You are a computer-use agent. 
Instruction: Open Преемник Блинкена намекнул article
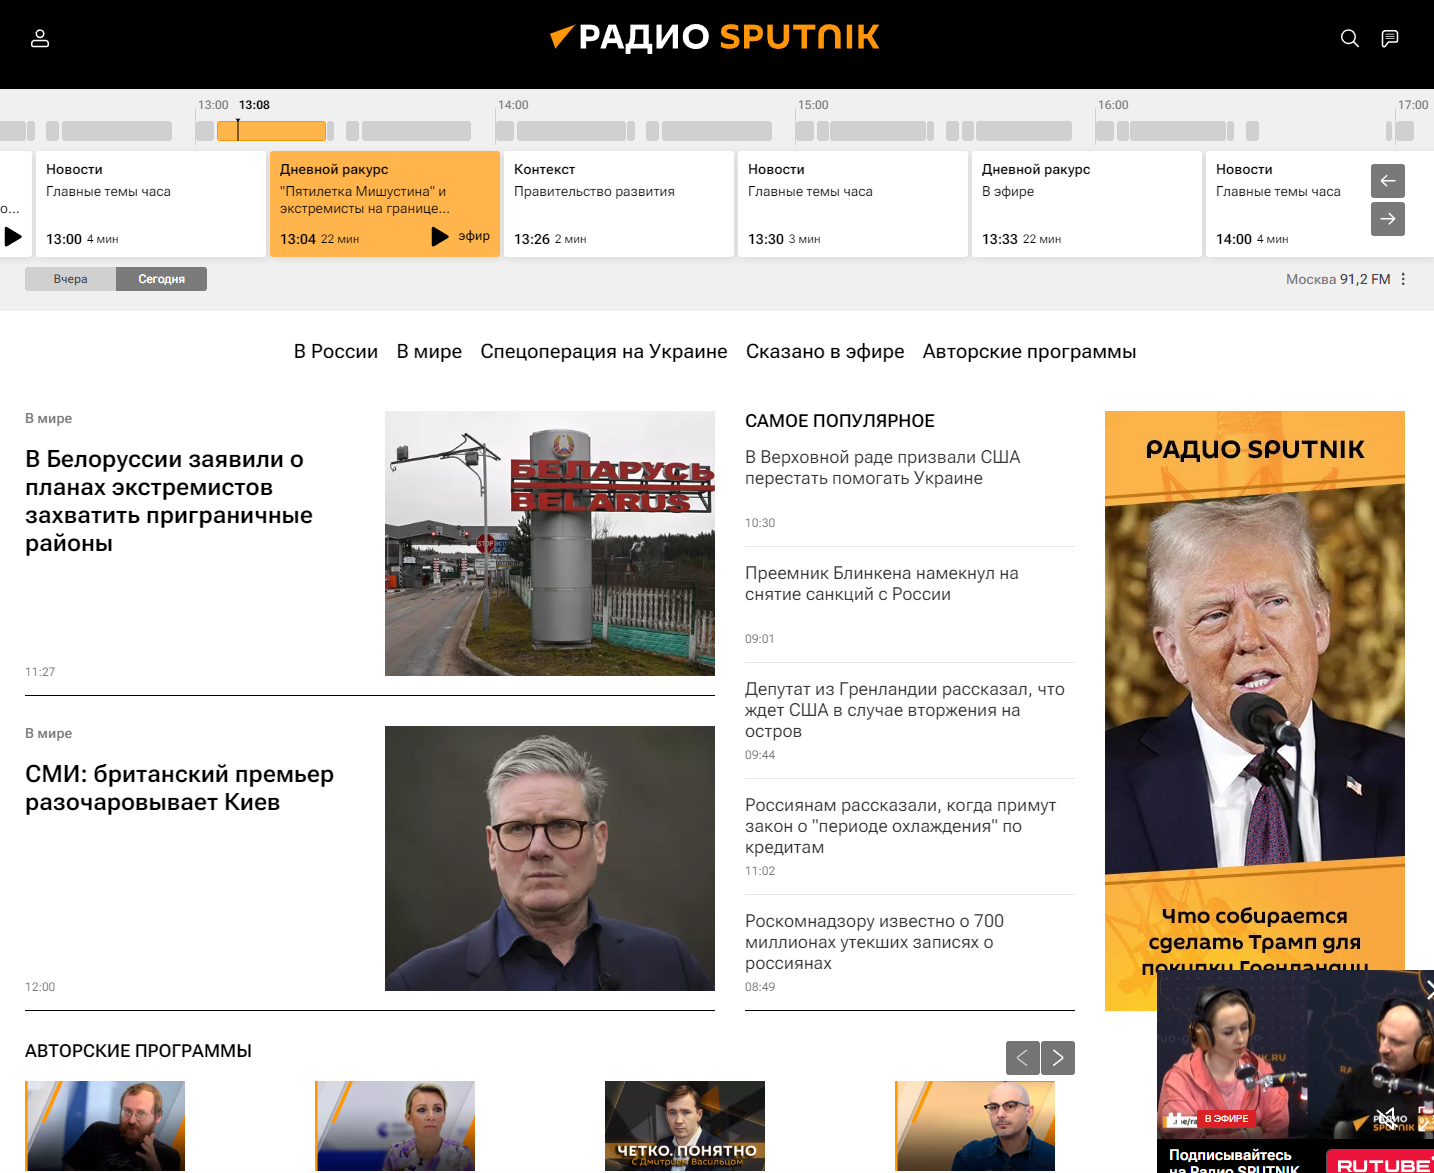coord(881,583)
